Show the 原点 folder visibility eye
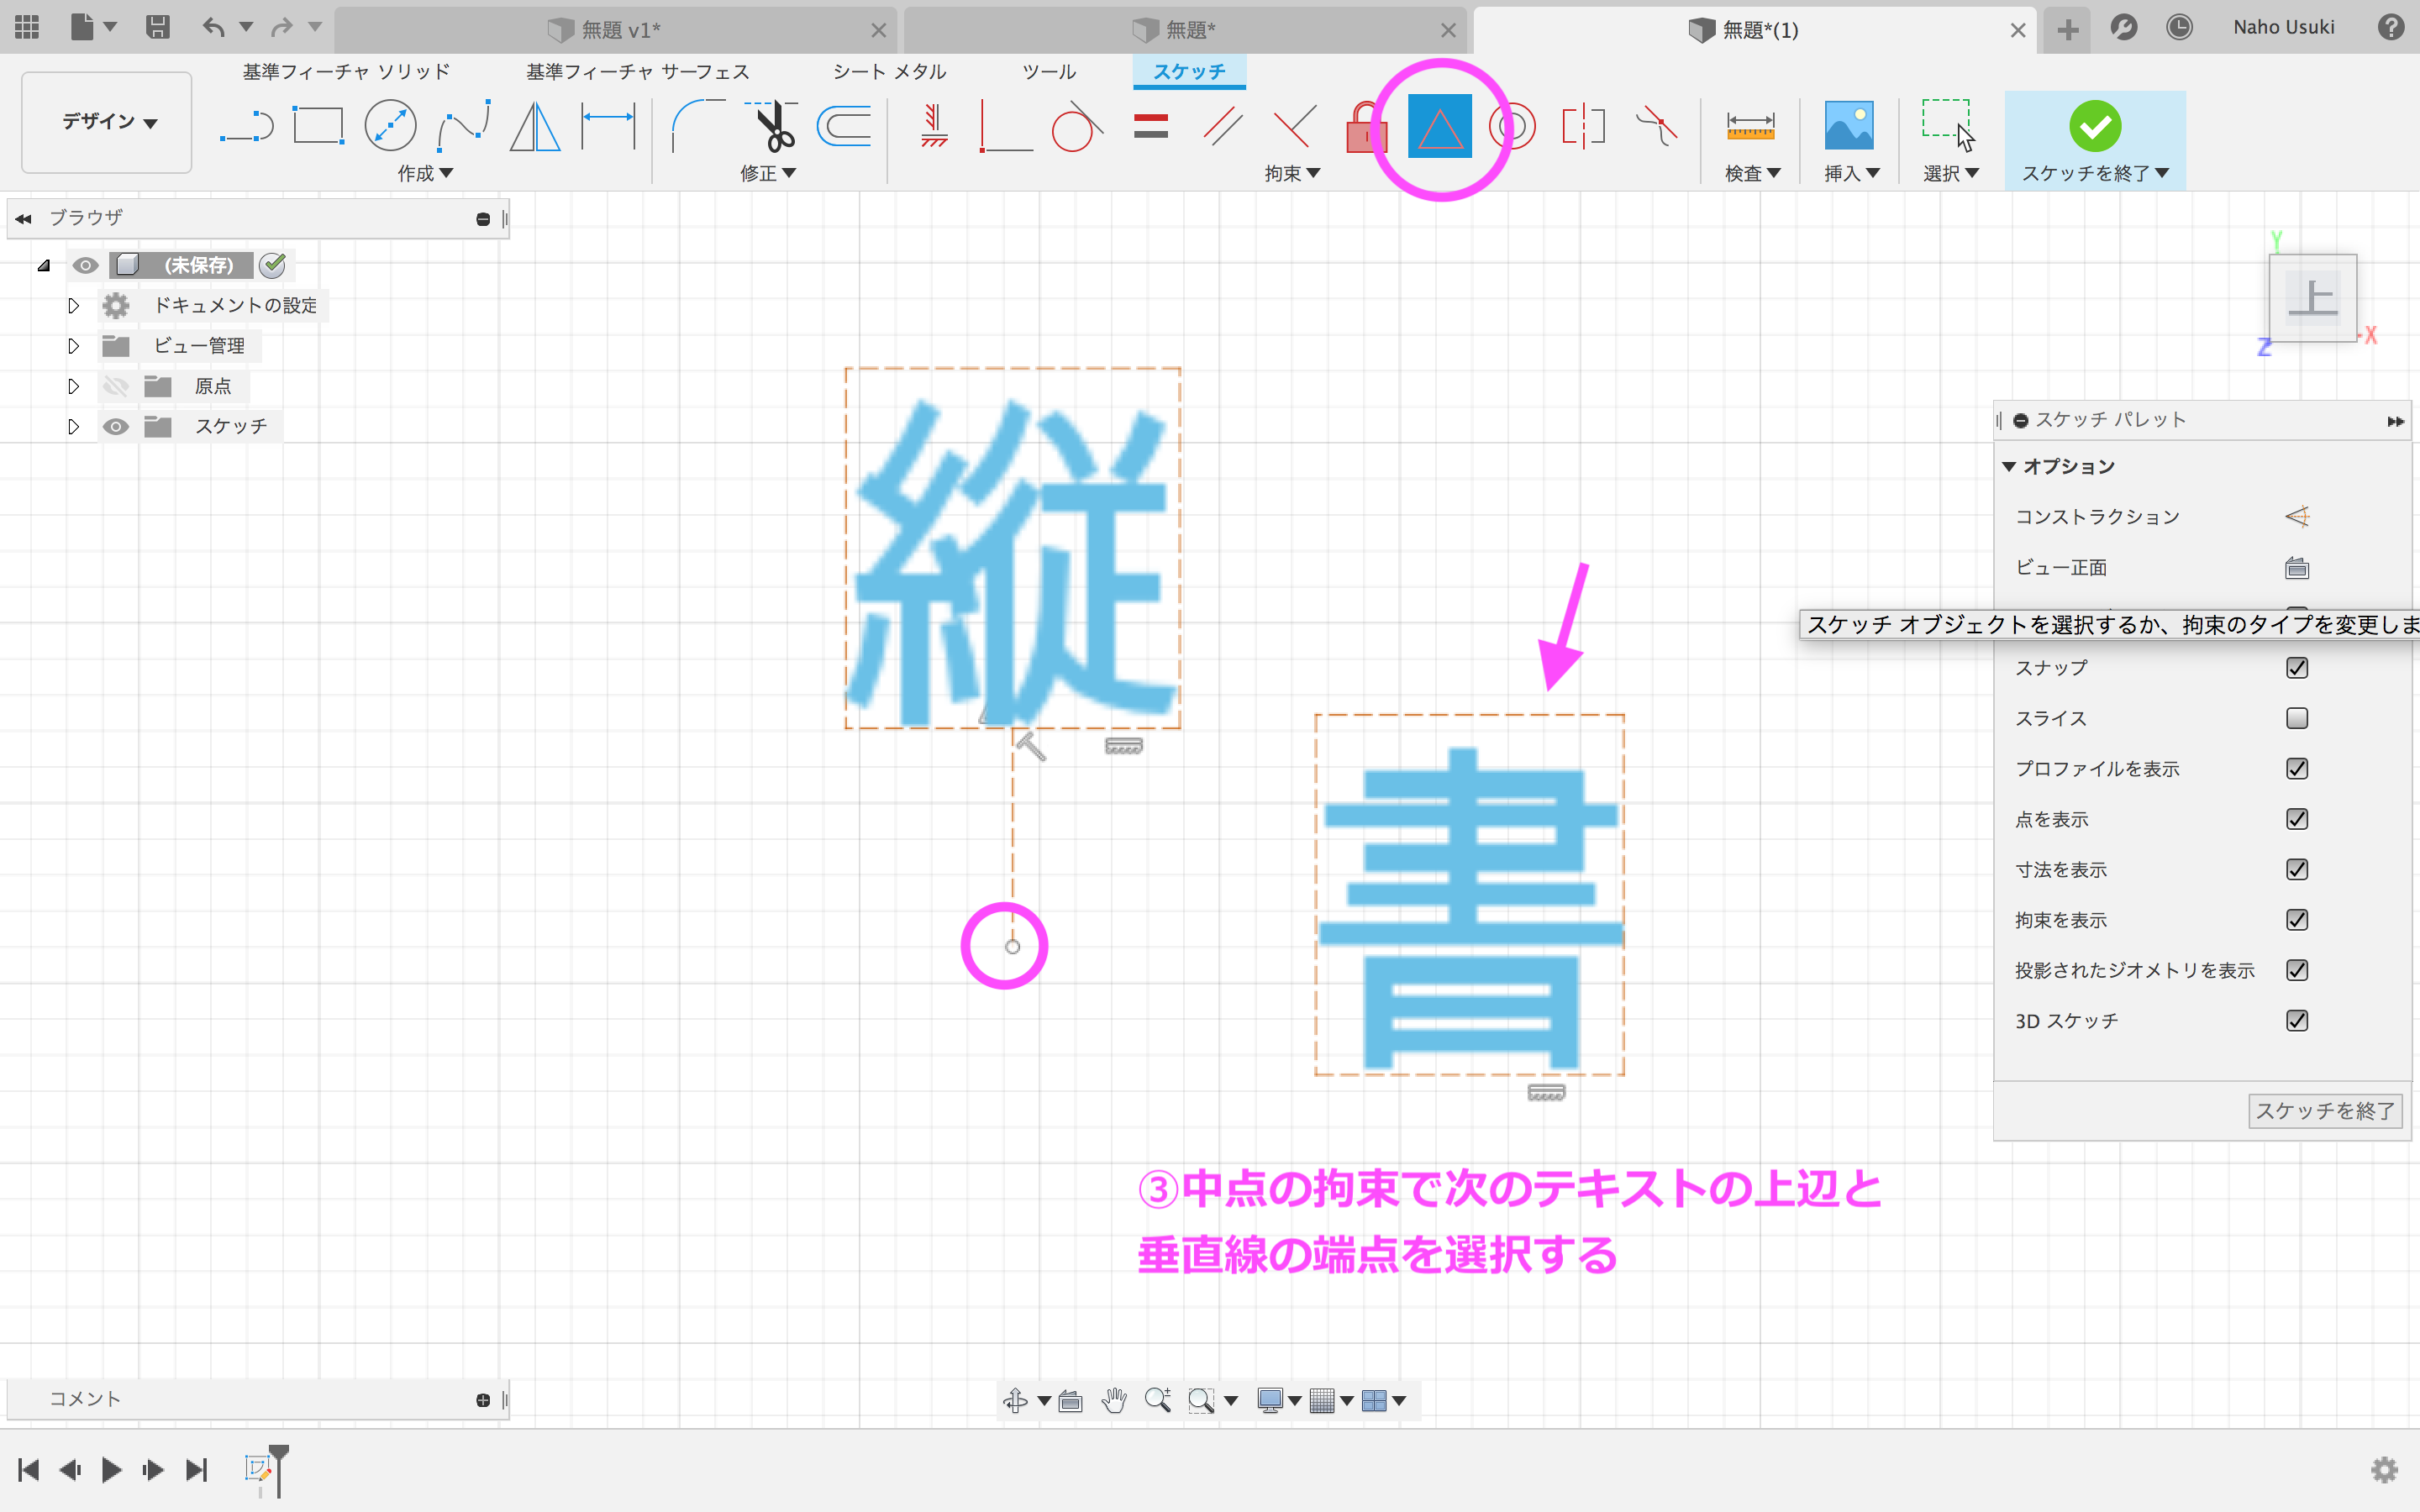This screenshot has width=2420, height=1512. tap(116, 386)
